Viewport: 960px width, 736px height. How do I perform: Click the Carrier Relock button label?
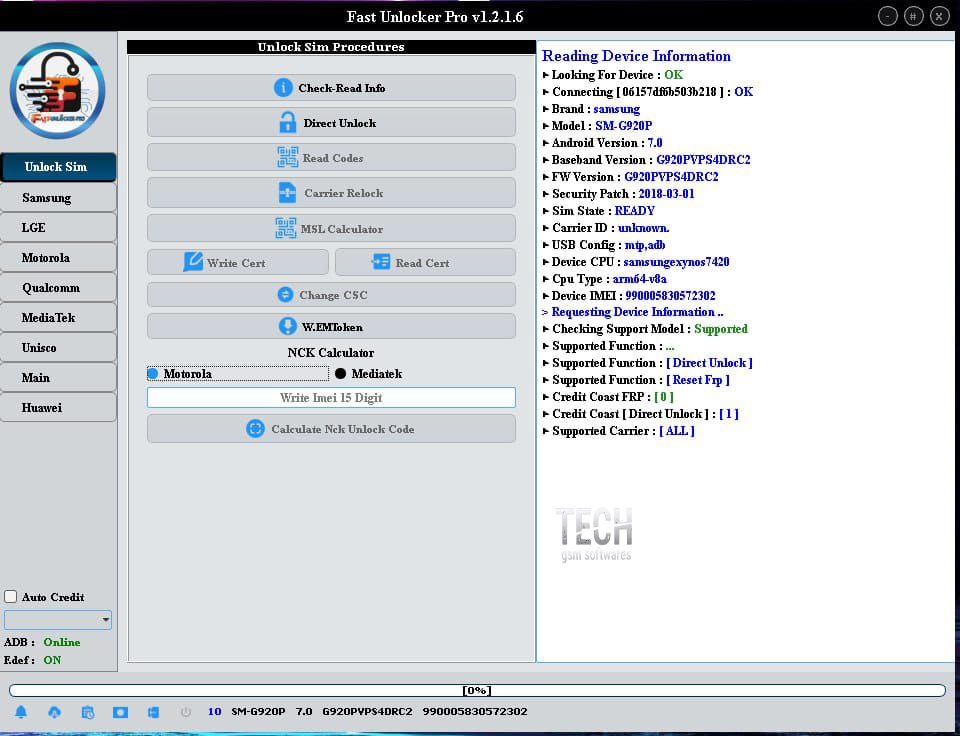tap(343, 193)
